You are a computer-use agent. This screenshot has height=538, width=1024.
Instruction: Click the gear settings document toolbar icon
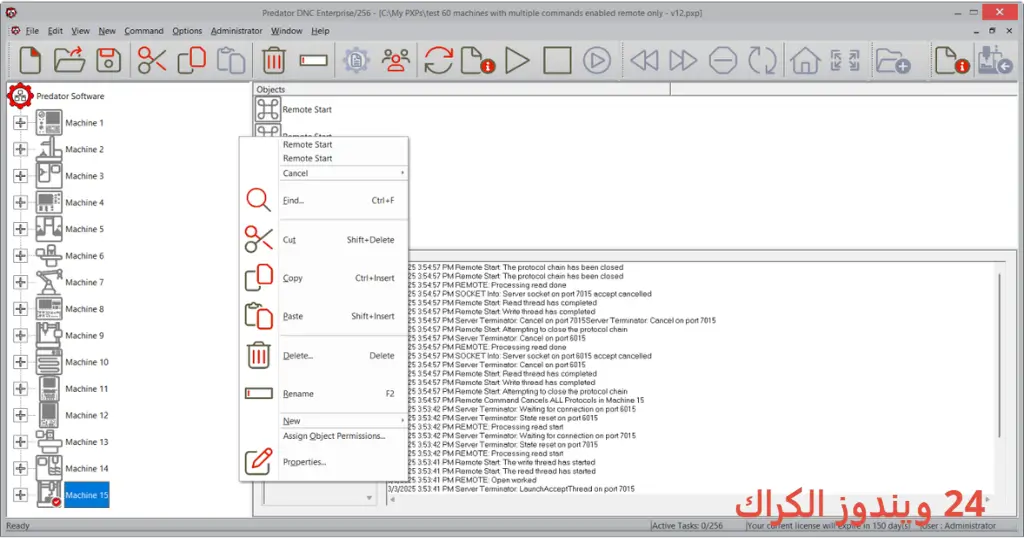coord(356,61)
